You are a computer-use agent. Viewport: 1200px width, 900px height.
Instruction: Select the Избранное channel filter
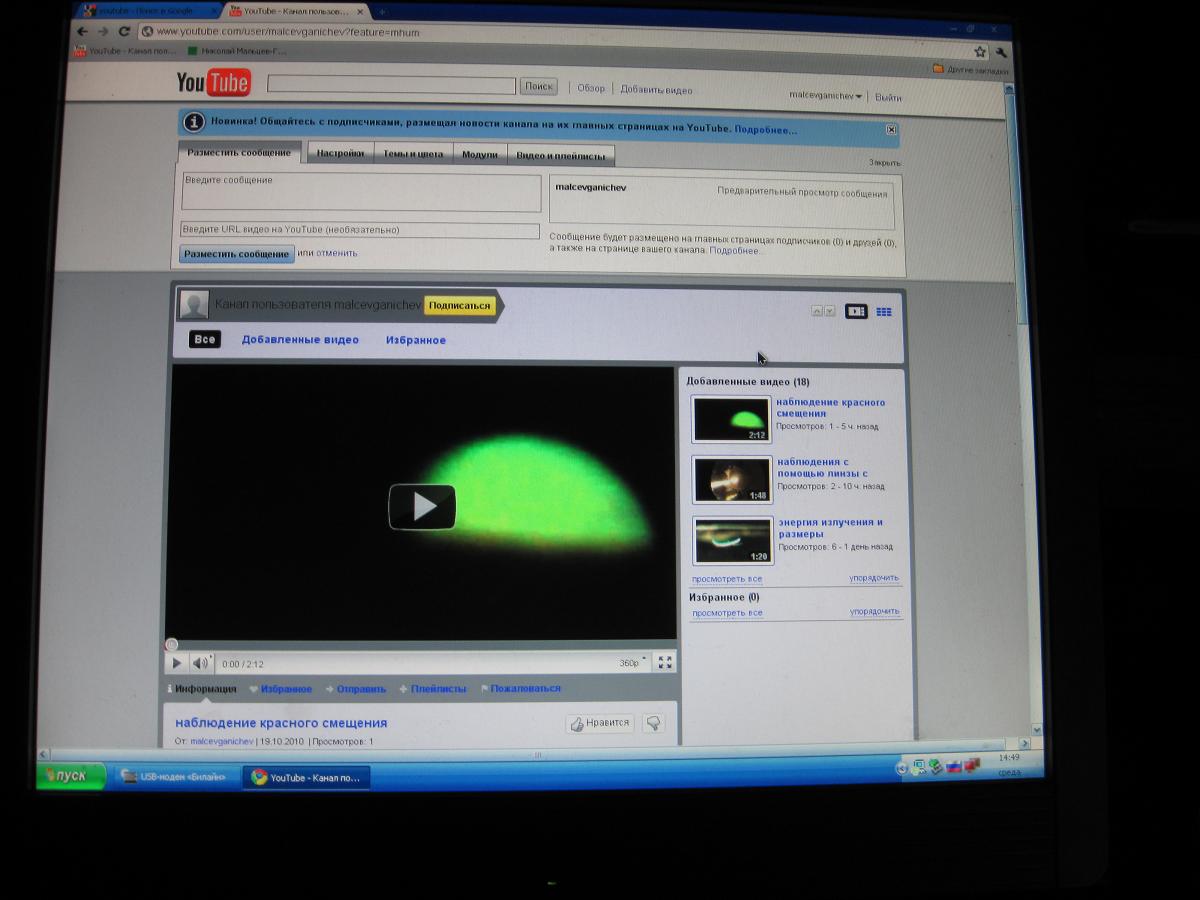[x=416, y=340]
